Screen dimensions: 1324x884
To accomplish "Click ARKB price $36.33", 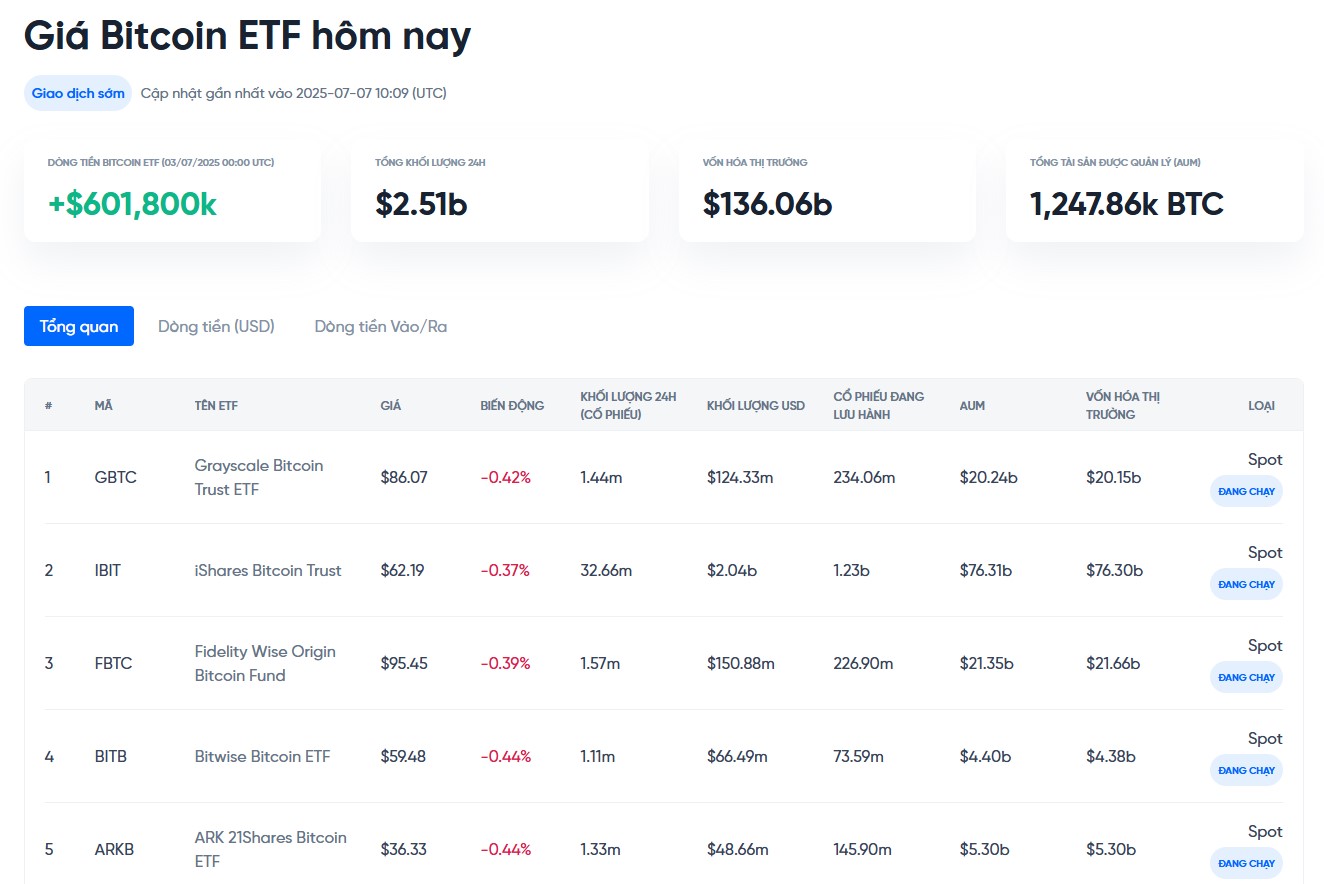I will (x=404, y=849).
